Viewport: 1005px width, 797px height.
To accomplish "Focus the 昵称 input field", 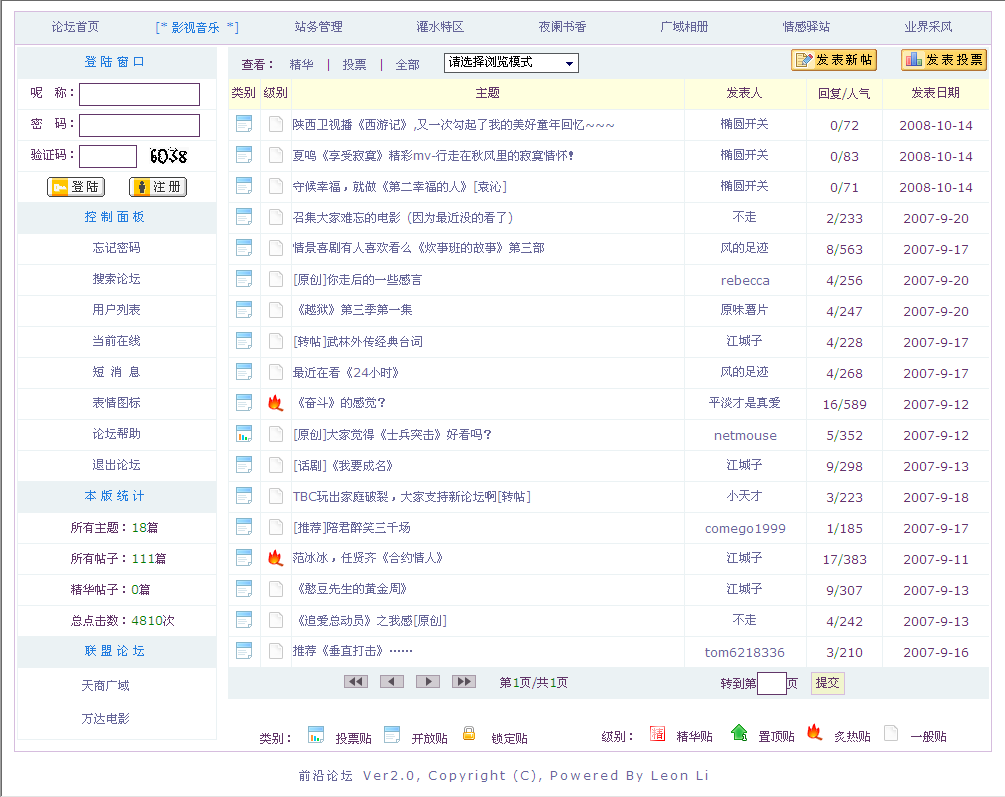I will pyautogui.click(x=139, y=94).
